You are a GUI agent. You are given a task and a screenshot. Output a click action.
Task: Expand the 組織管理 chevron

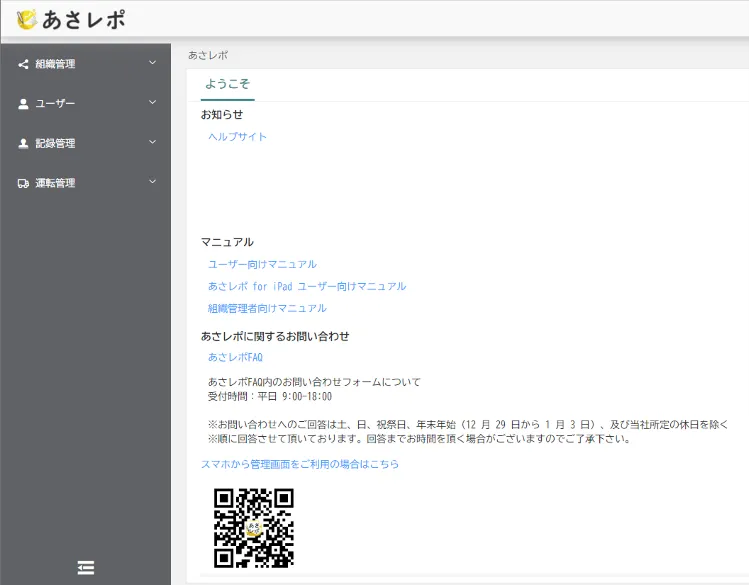(x=152, y=63)
